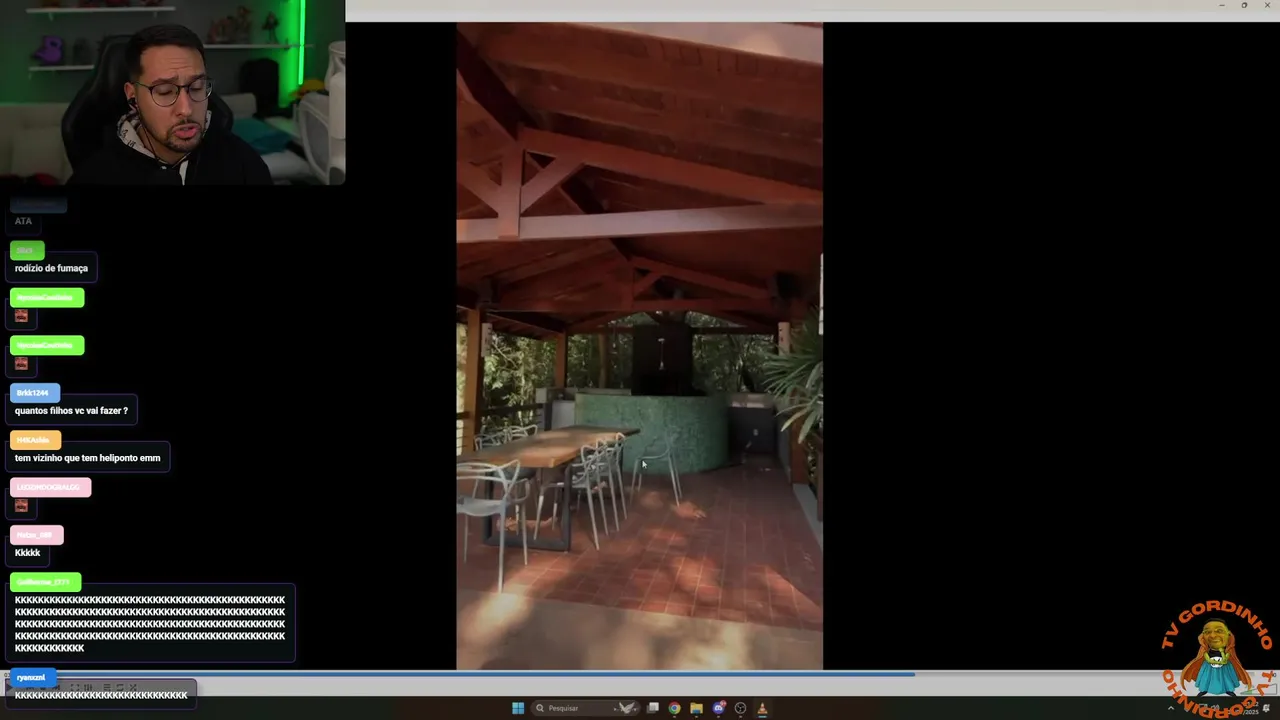This screenshot has height=720, width=1280.
Task: Select the username ryanxznl in chat
Action: [31, 678]
